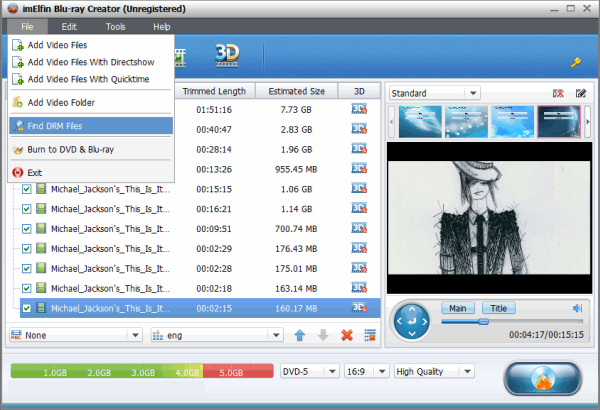The height and width of the screenshot is (410, 600).
Task: Click the Estimated Size column header
Action: coord(297,91)
